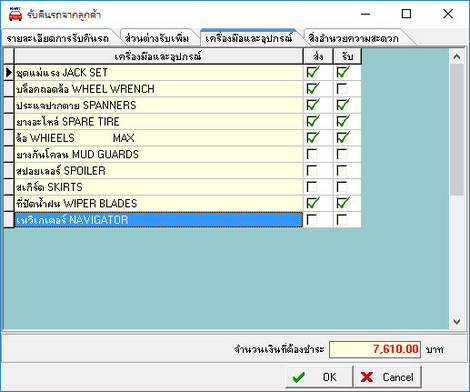Check ส่ง checkbox for SKIRTS
Screen dimensions: 470x392
(x=312, y=187)
